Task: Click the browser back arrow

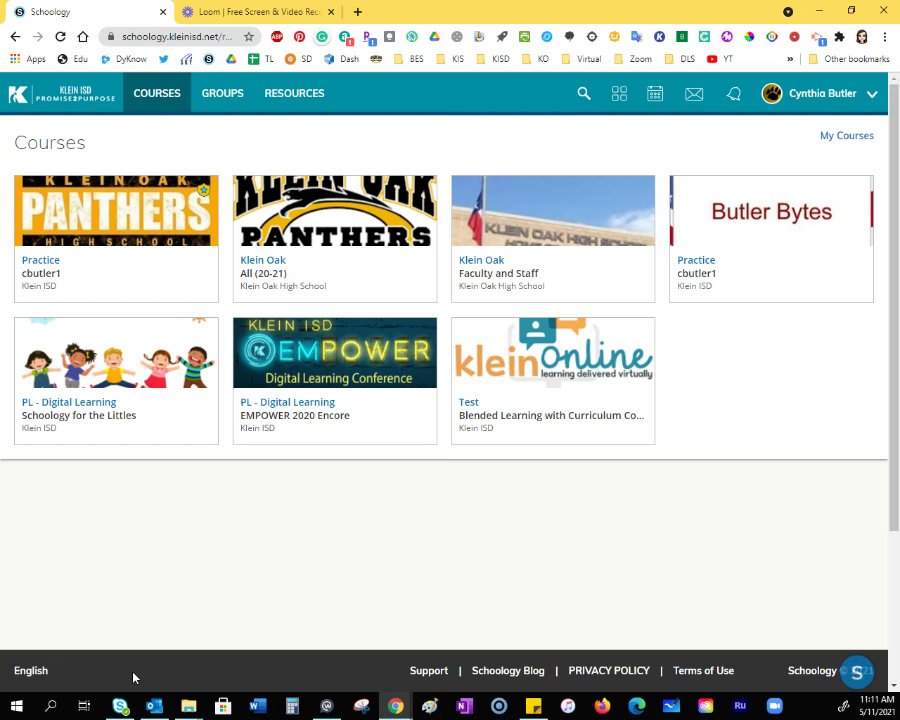Action: pos(15,37)
